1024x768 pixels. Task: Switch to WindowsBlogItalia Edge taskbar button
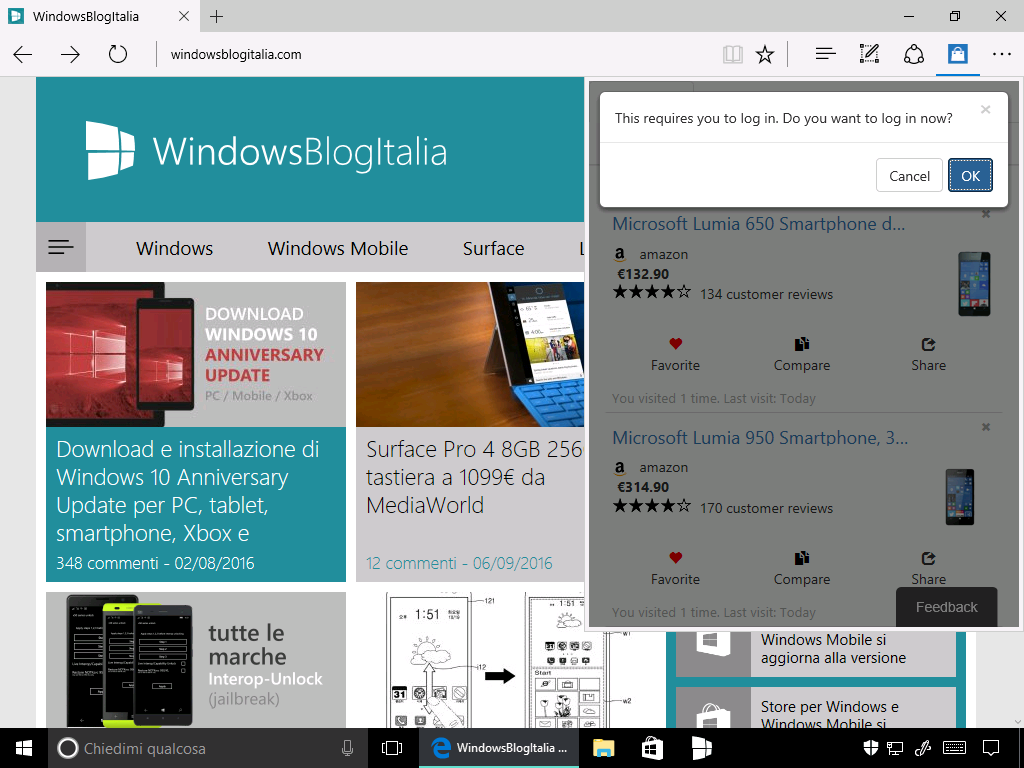pos(499,748)
